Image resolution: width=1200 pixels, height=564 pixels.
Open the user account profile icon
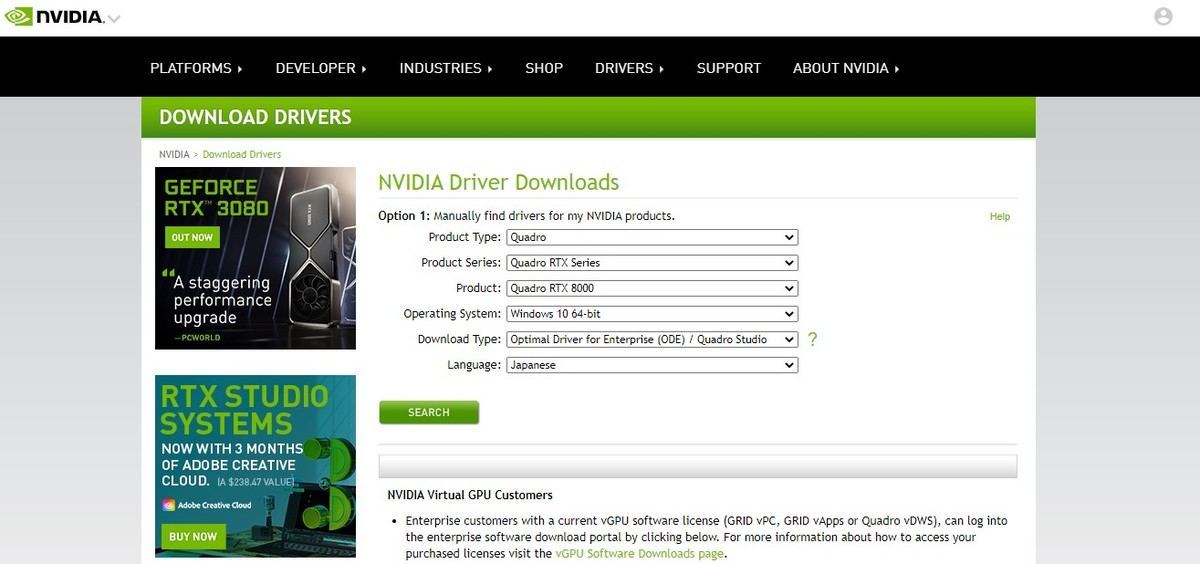coord(1163,16)
